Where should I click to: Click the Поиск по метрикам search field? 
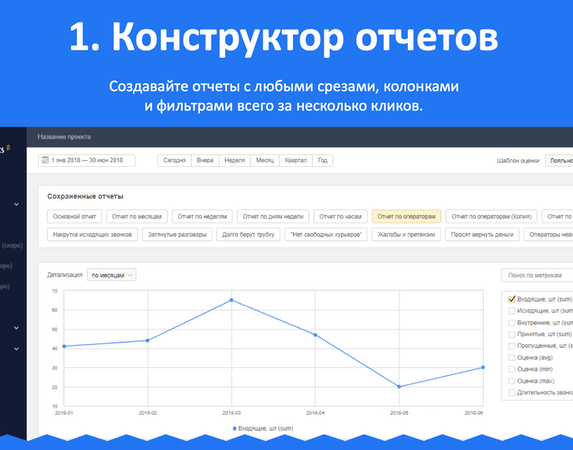pos(537,275)
